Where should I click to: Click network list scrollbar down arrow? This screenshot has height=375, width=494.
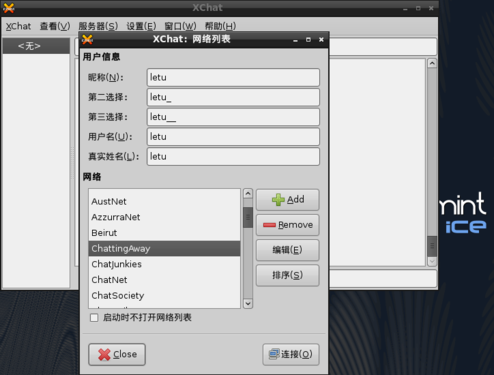[248, 304]
